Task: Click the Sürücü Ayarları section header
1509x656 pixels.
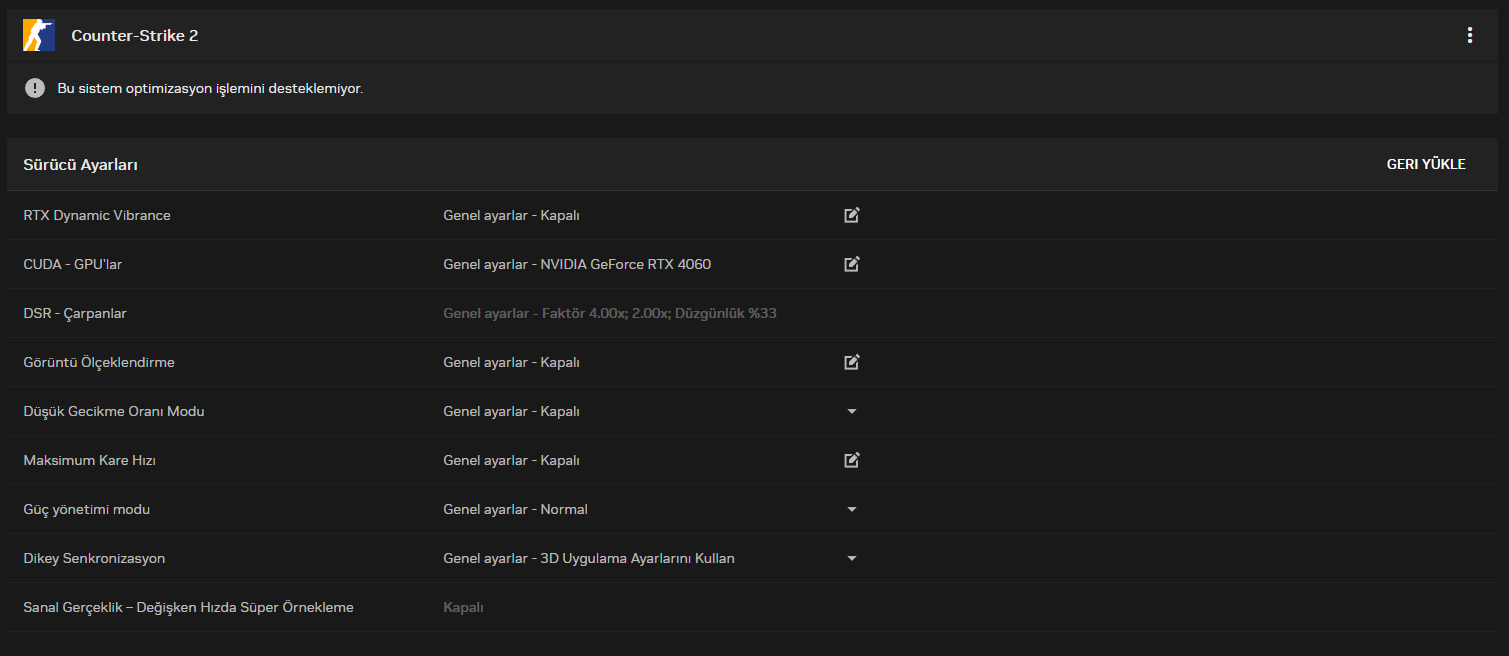Action: (x=81, y=164)
